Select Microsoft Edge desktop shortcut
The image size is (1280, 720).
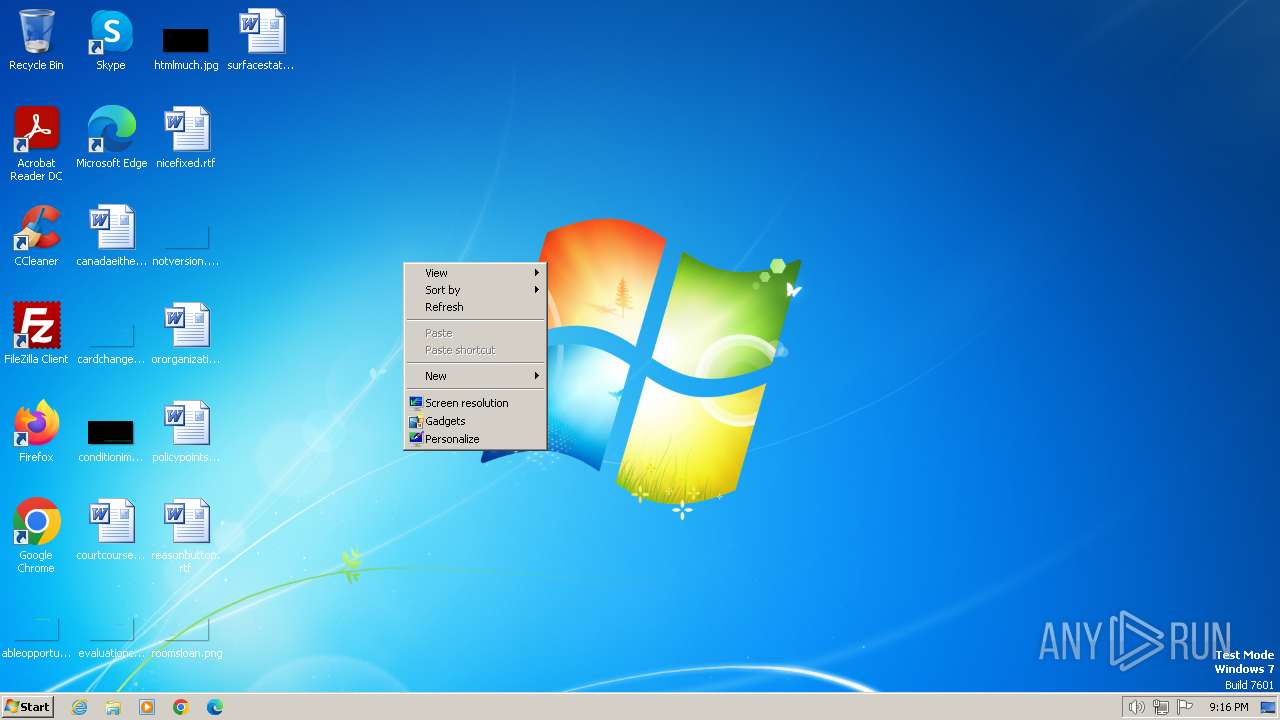coord(111,138)
